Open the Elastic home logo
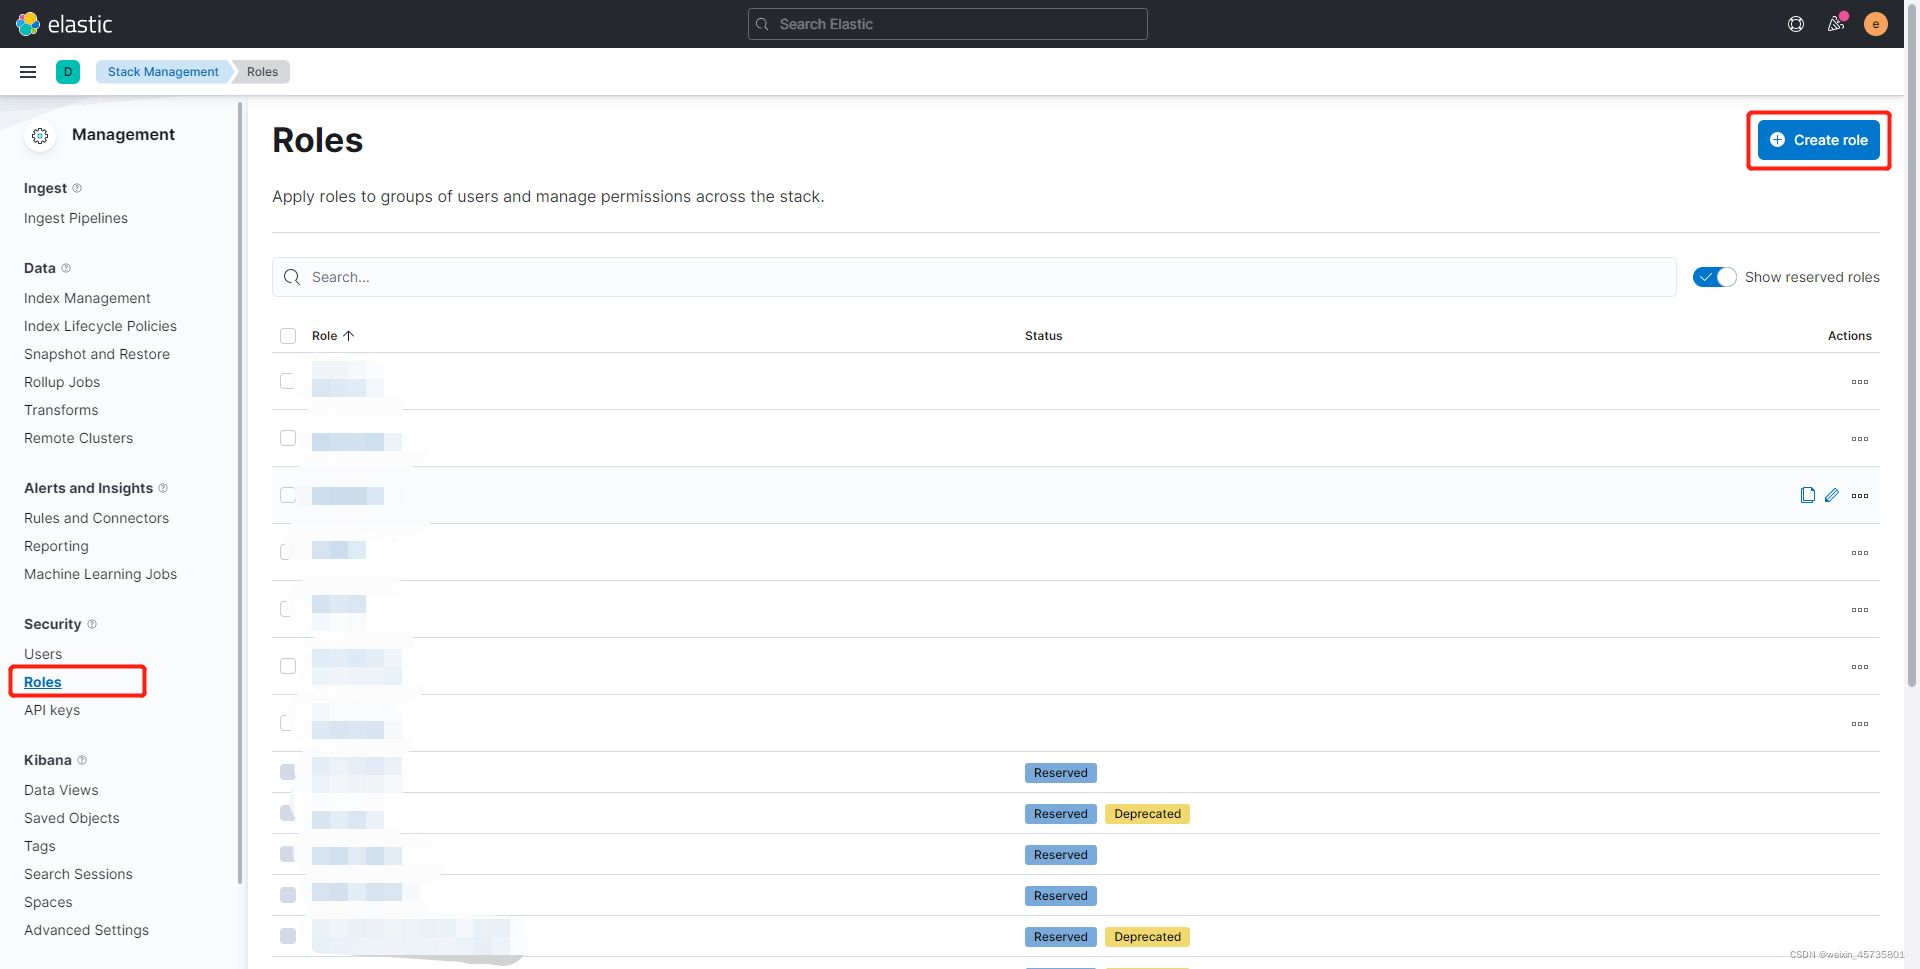The width and height of the screenshot is (1920, 969). click(64, 24)
